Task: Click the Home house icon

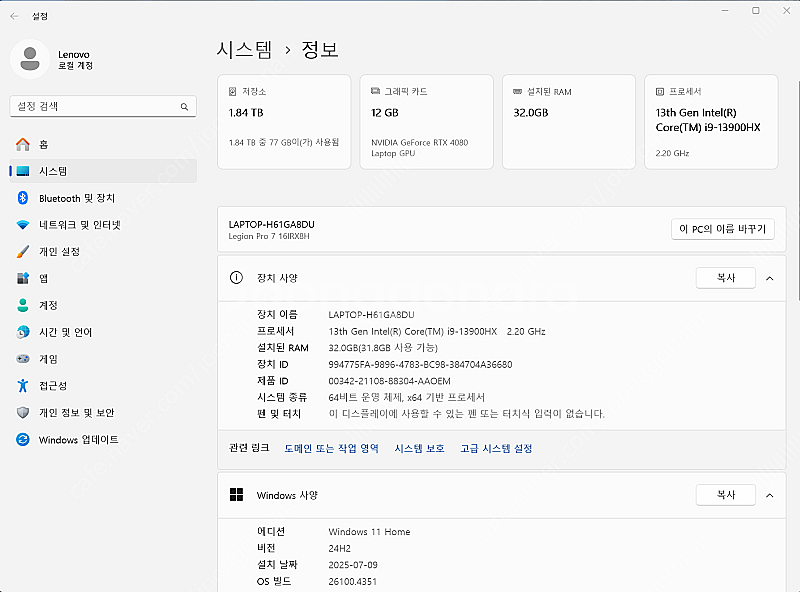Action: point(23,144)
